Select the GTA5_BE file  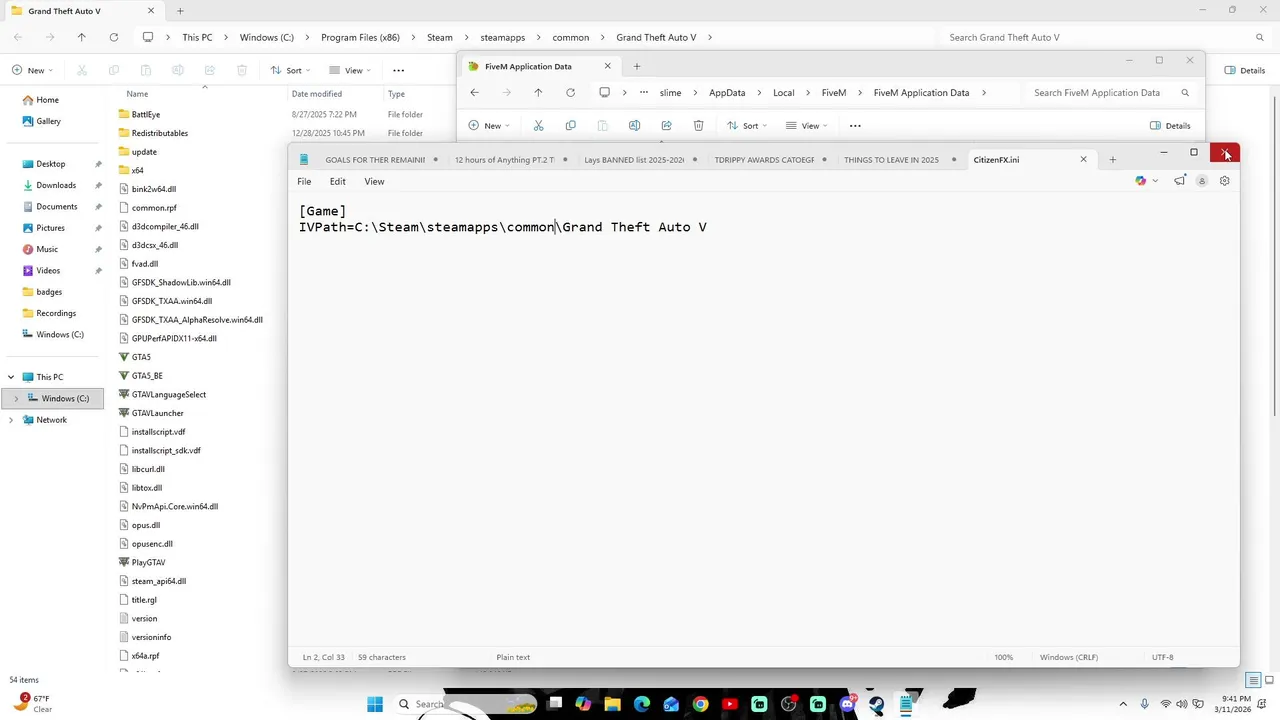click(x=147, y=376)
